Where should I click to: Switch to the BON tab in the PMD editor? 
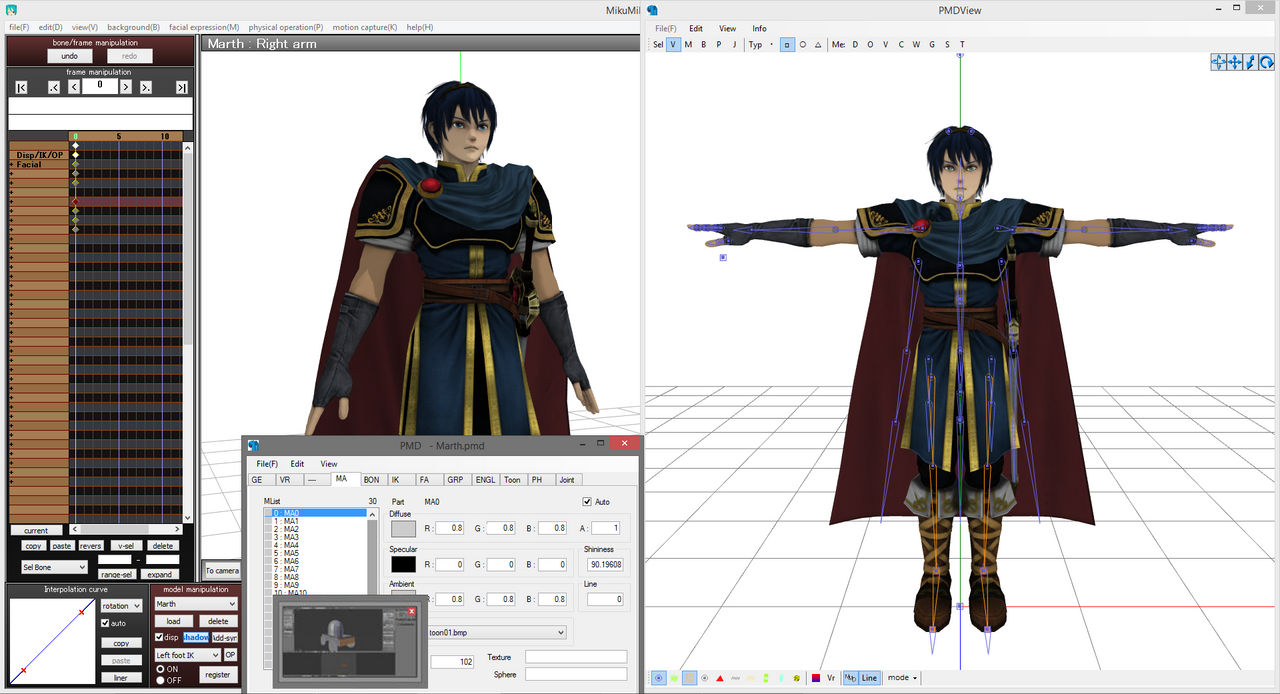point(371,479)
